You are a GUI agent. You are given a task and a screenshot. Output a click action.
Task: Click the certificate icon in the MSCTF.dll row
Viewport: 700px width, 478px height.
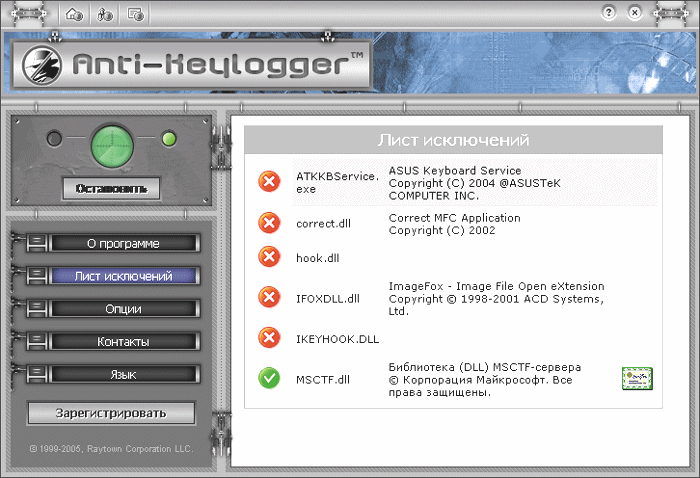[x=637, y=378]
